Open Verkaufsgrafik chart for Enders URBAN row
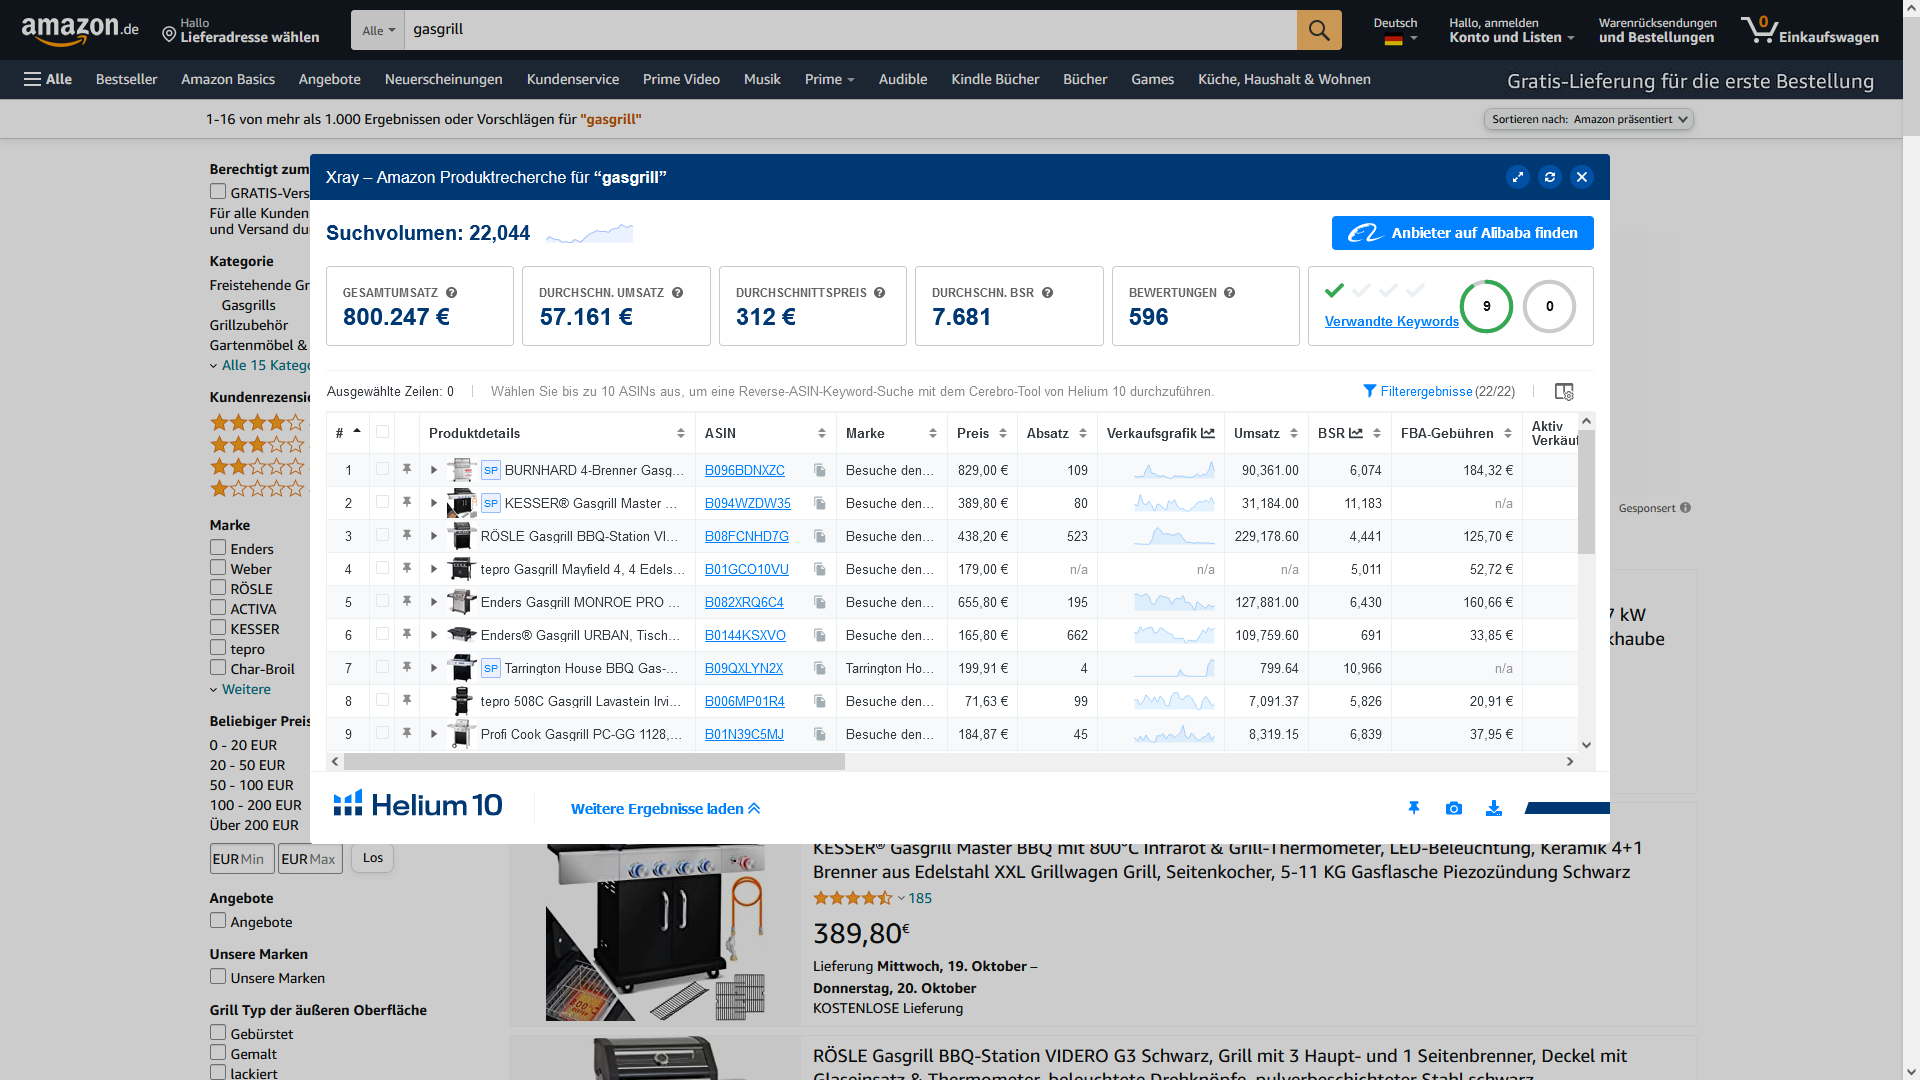Viewport: 1920px width, 1080px height. click(1174, 635)
